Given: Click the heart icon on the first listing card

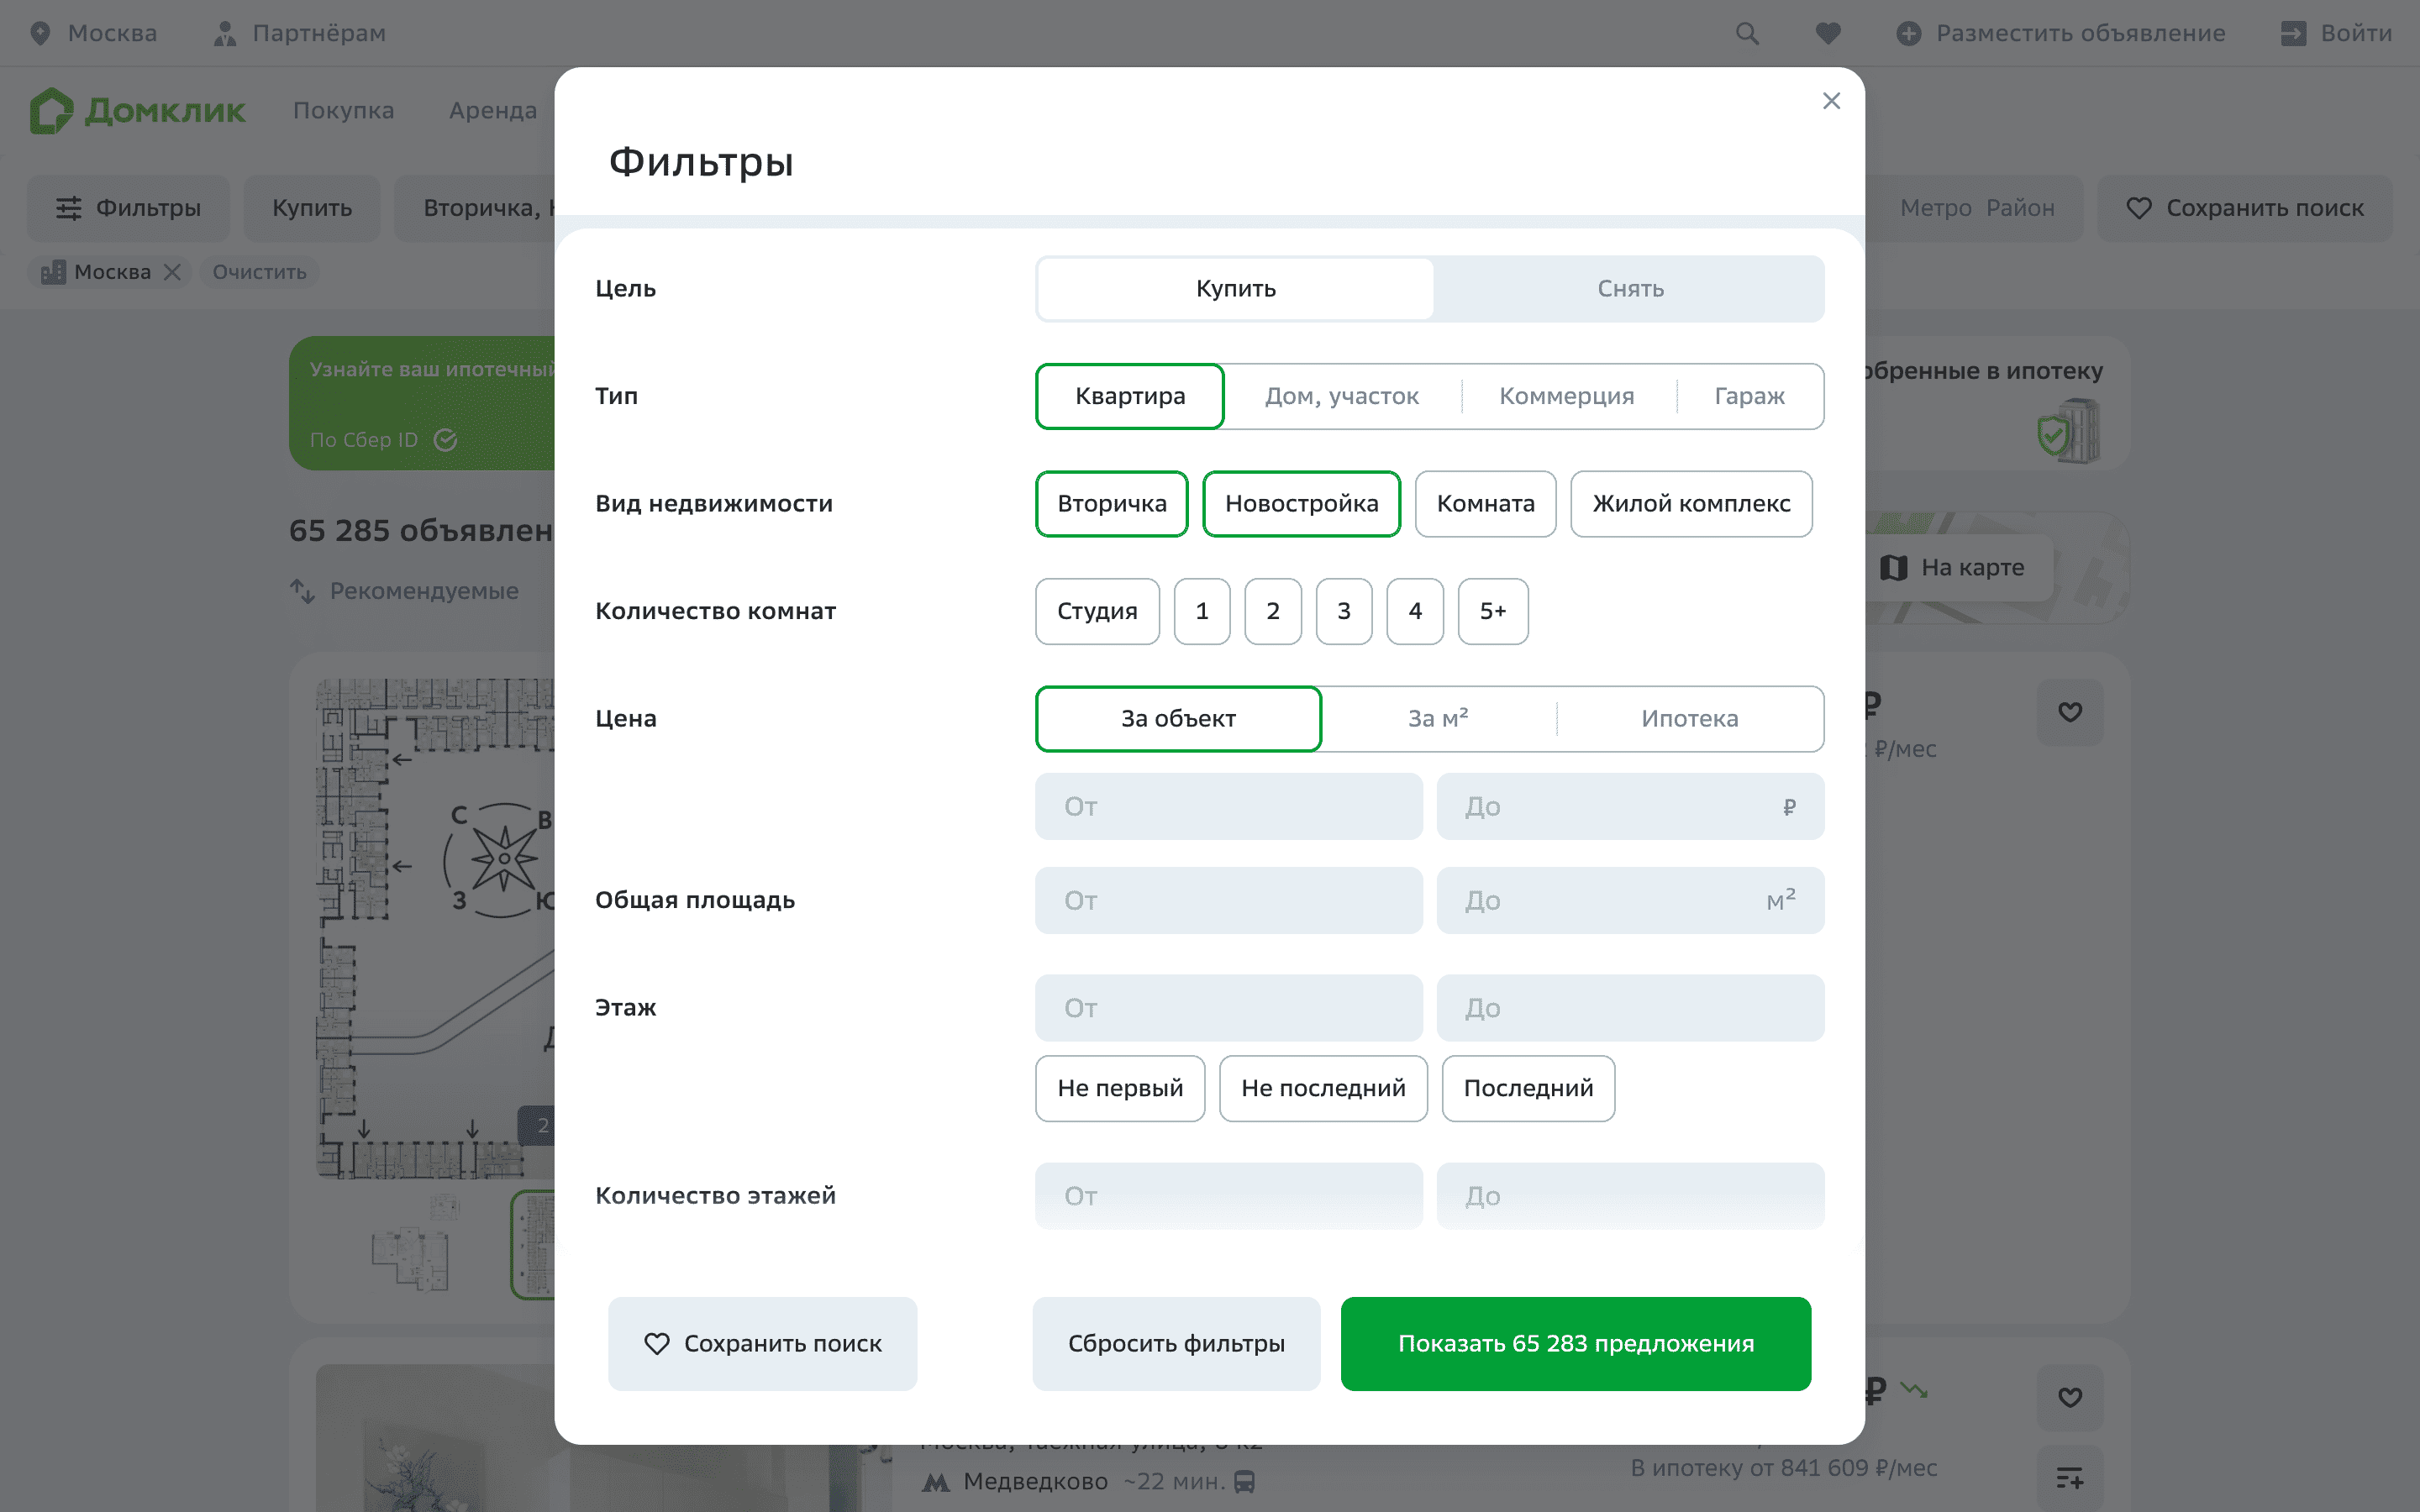Looking at the screenshot, I should point(2070,712).
